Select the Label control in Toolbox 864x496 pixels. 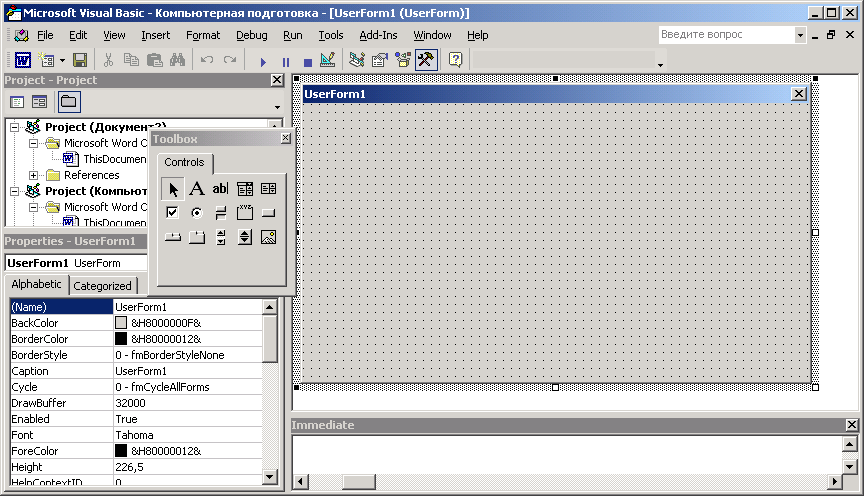[197, 188]
